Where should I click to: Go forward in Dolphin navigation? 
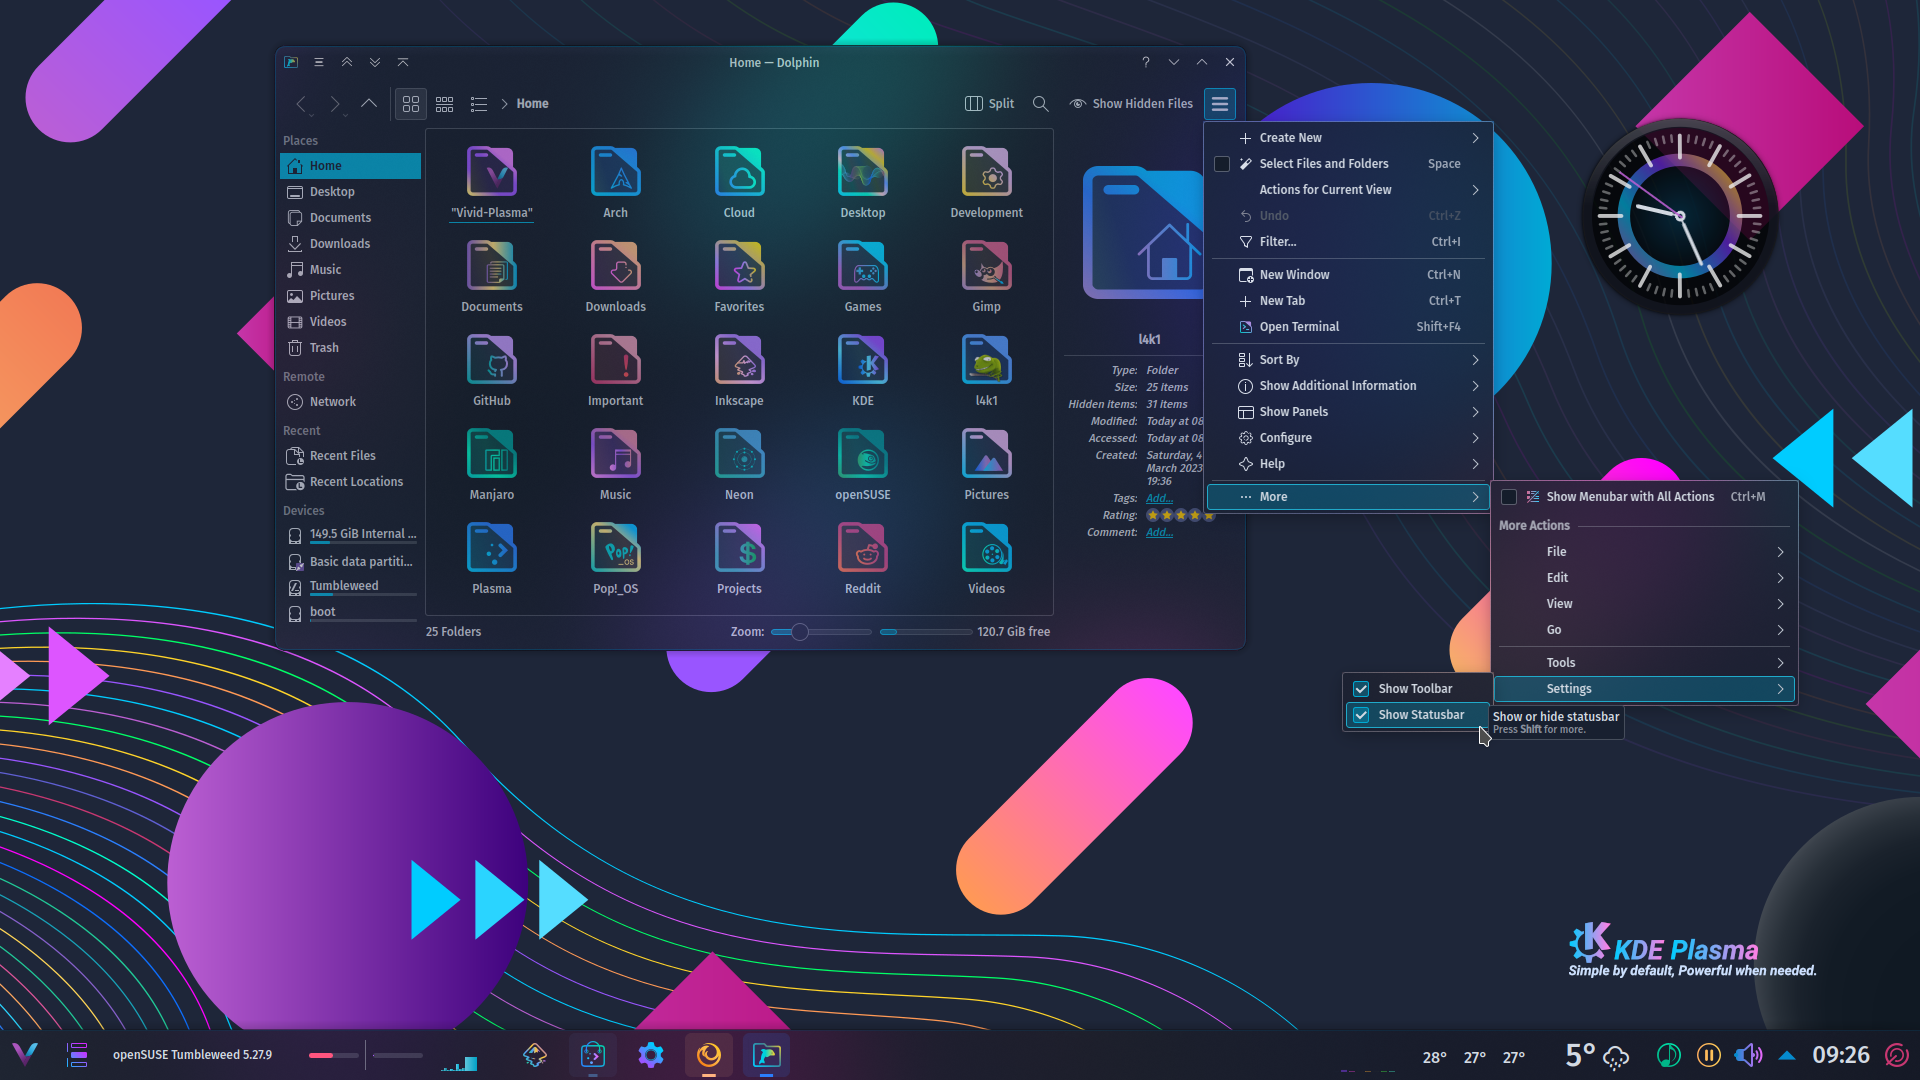[x=335, y=104]
